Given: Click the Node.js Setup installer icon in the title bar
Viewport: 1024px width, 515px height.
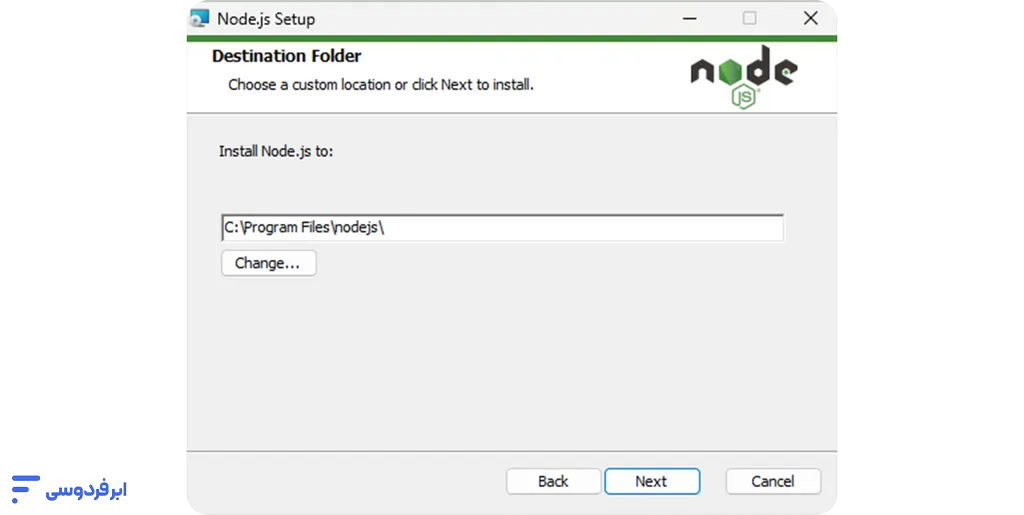Looking at the screenshot, I should tap(199, 18).
